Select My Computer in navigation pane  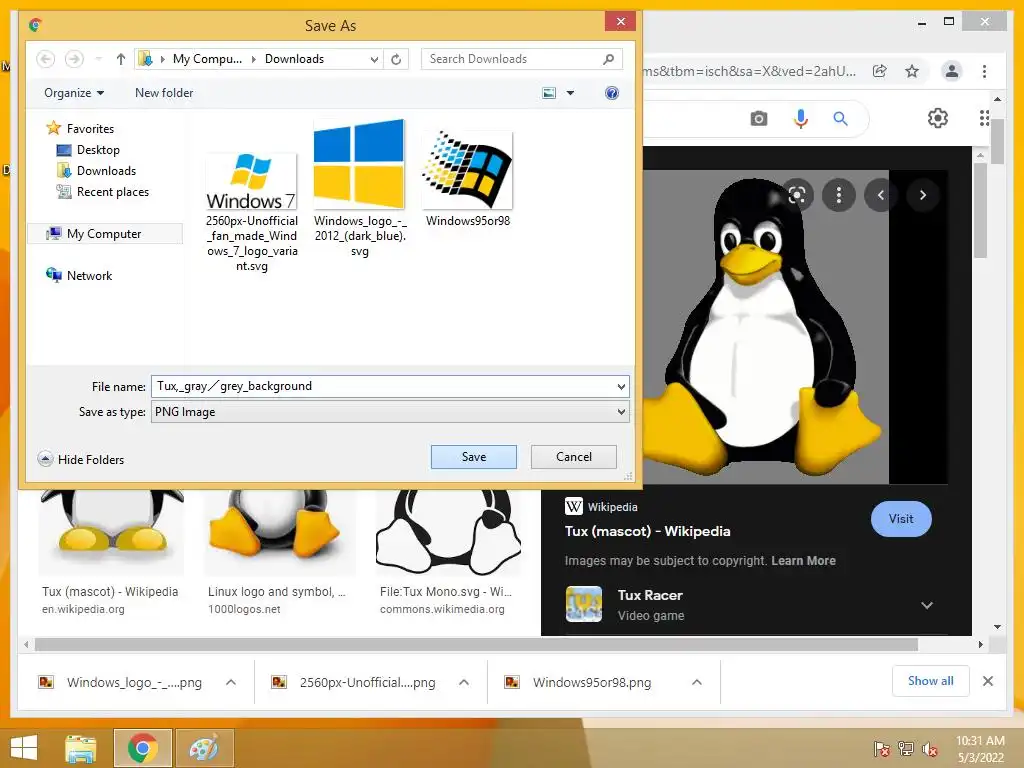[104, 234]
